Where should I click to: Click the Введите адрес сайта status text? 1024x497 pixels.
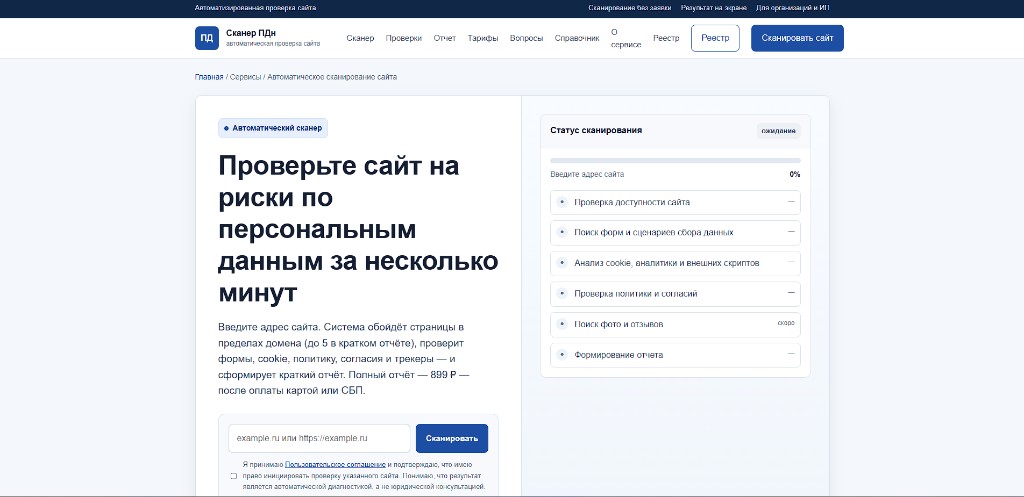point(587,174)
